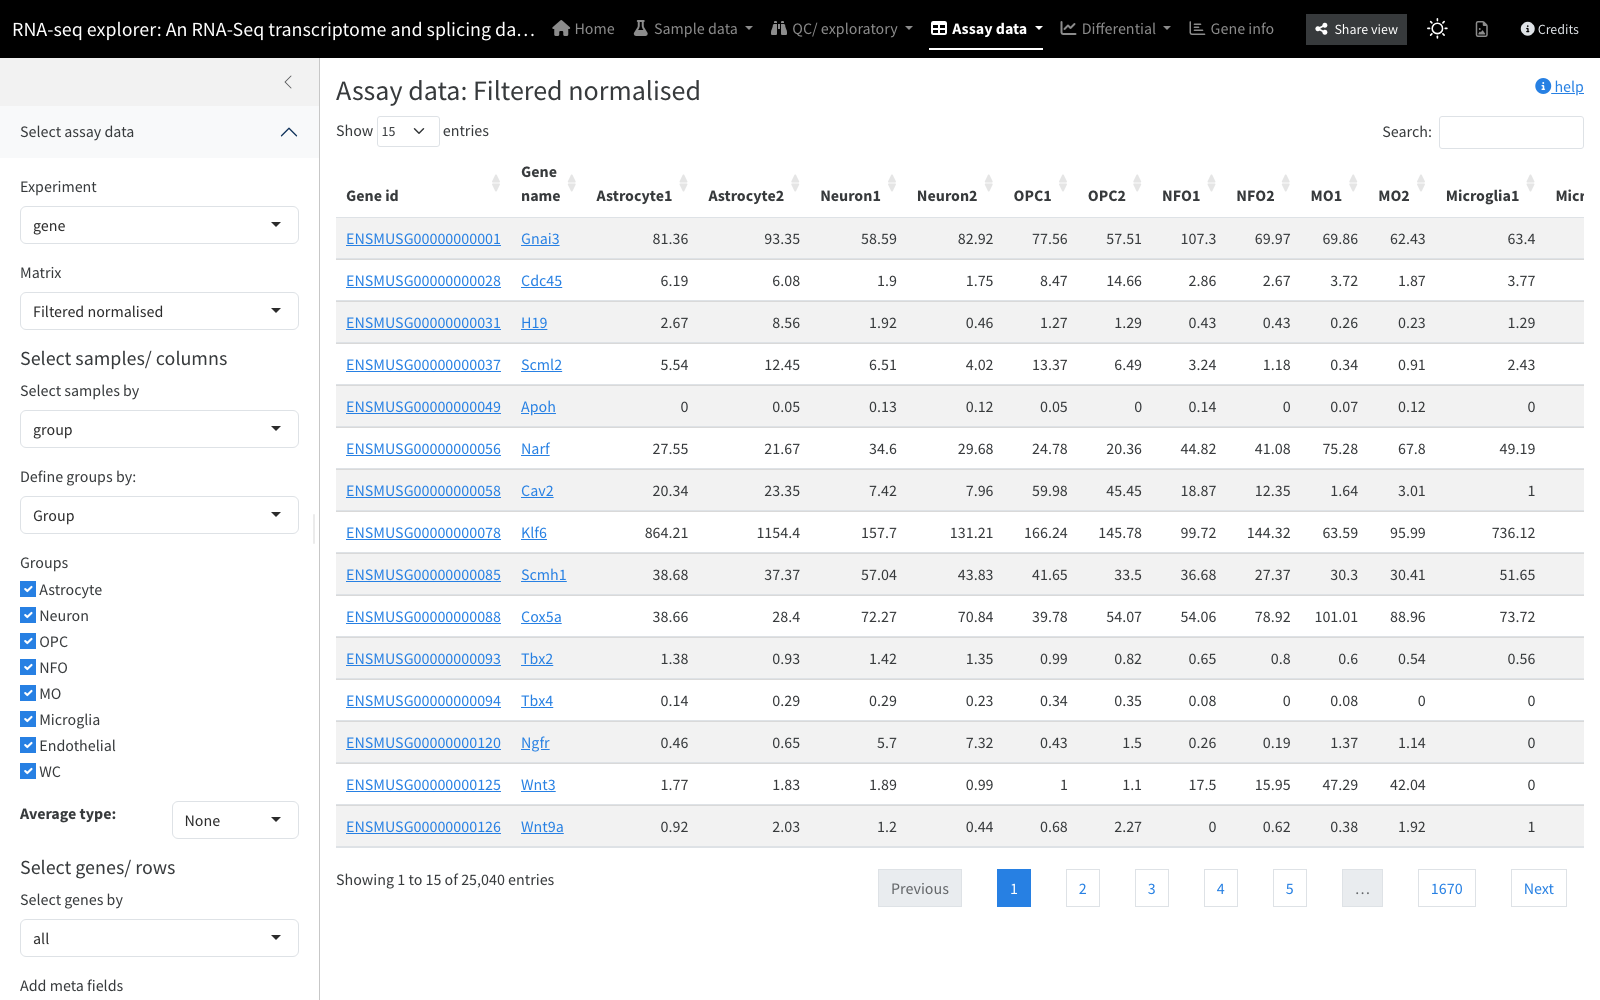This screenshot has width=1600, height=1000.
Task: Uncheck the NFO group checkbox
Action: coord(28,667)
